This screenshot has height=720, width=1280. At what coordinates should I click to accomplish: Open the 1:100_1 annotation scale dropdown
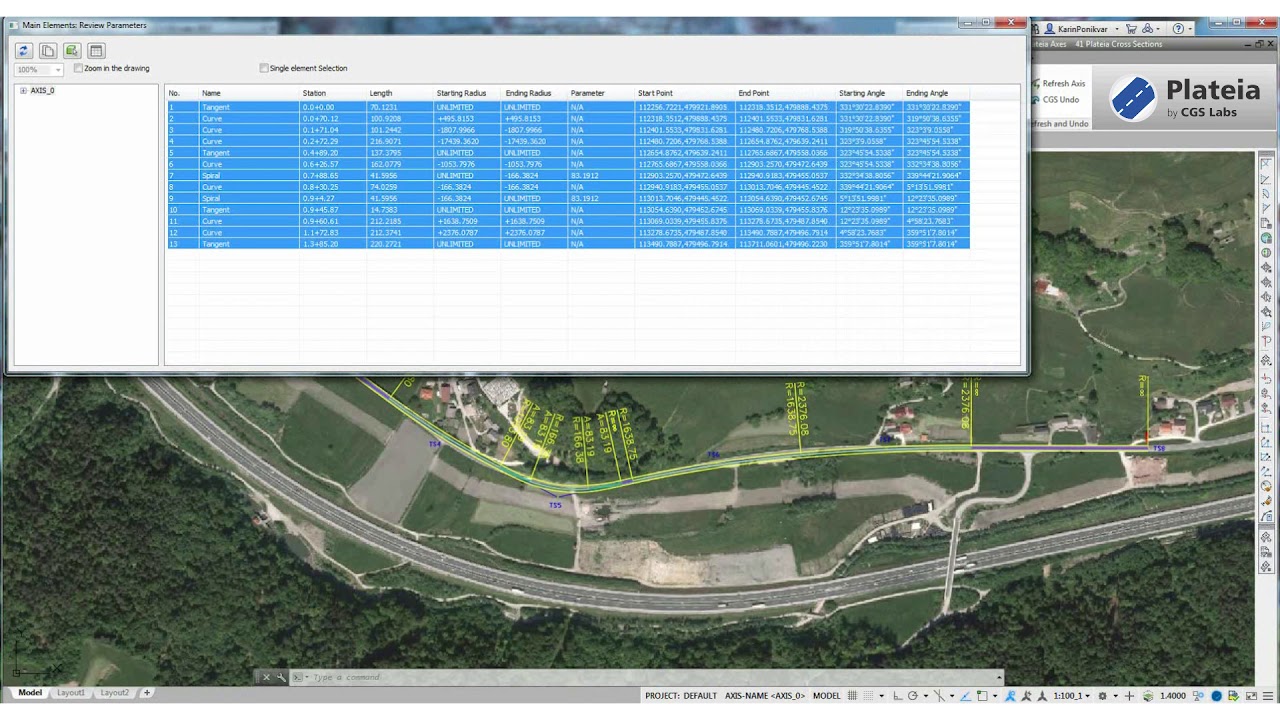click(x=1070, y=696)
